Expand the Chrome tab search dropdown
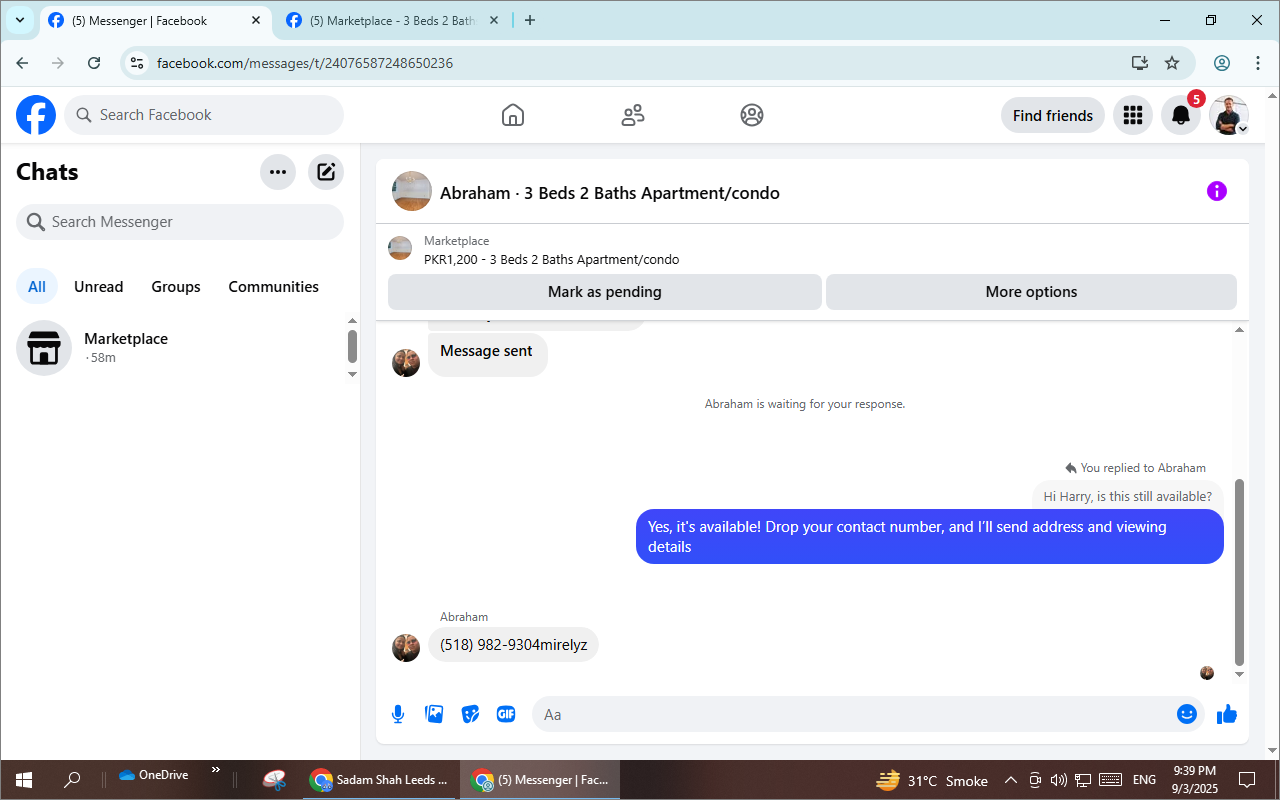Viewport: 1280px width, 800px height. point(20,20)
